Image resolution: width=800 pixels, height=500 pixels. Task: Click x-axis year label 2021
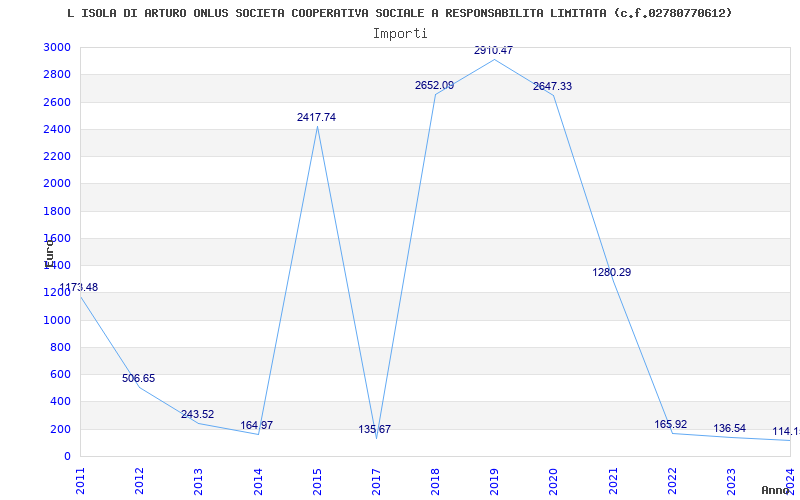[613, 481]
